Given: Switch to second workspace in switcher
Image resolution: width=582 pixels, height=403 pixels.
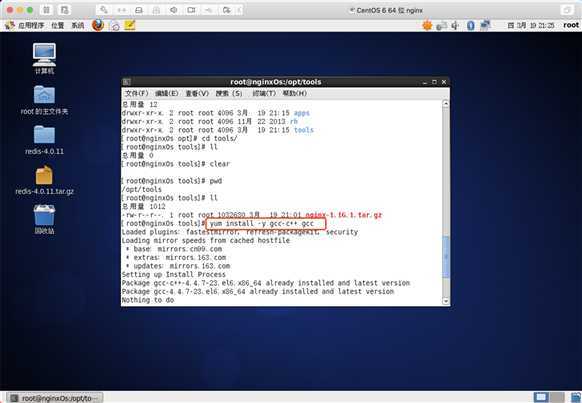Looking at the screenshot, I should point(556,397).
